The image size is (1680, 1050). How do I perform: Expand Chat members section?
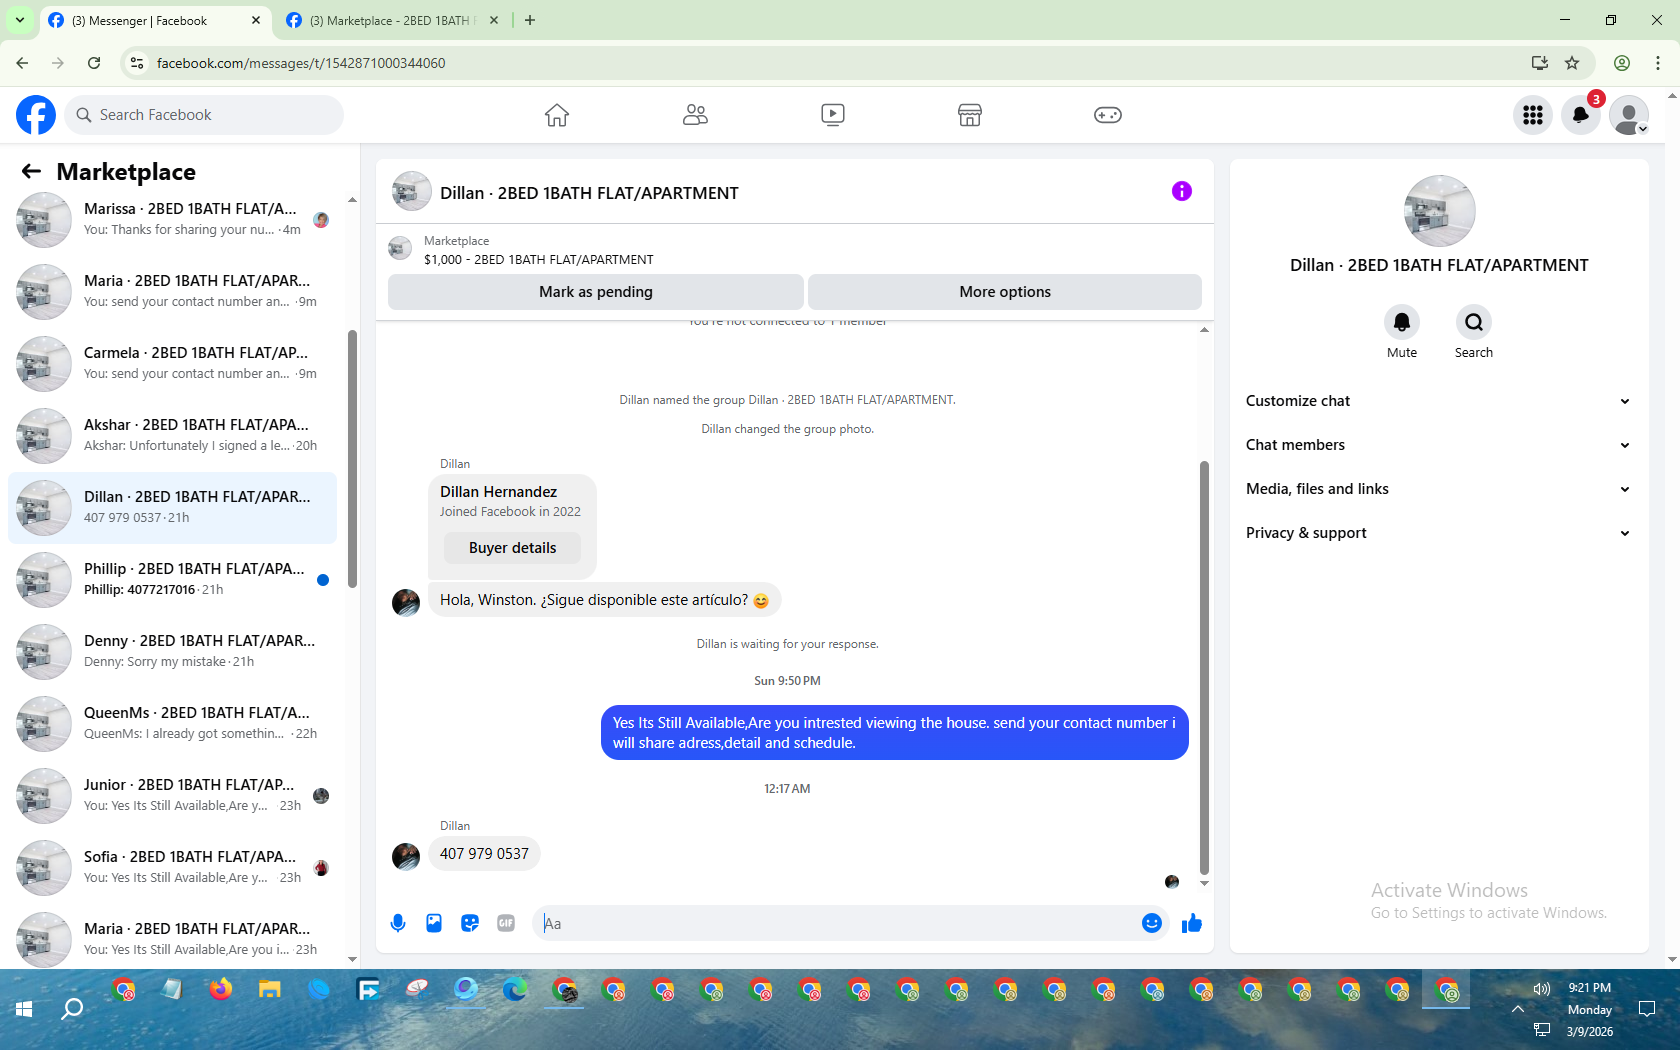pos(1438,445)
